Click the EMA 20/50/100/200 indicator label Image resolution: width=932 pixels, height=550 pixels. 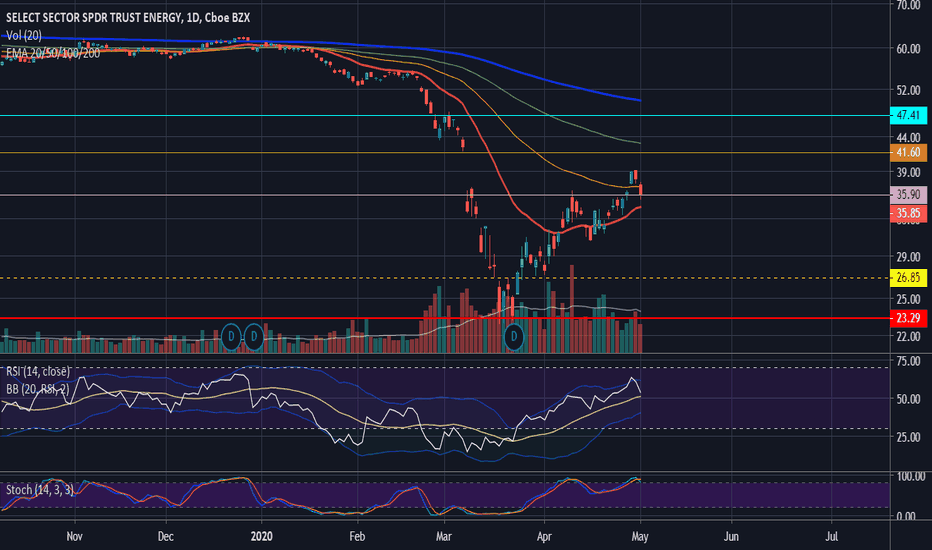pyautogui.click(x=53, y=54)
